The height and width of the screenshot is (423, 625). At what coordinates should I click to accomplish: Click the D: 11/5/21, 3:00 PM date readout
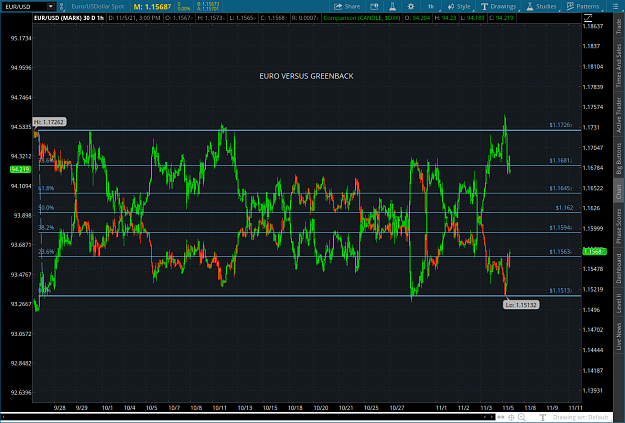(135, 18)
